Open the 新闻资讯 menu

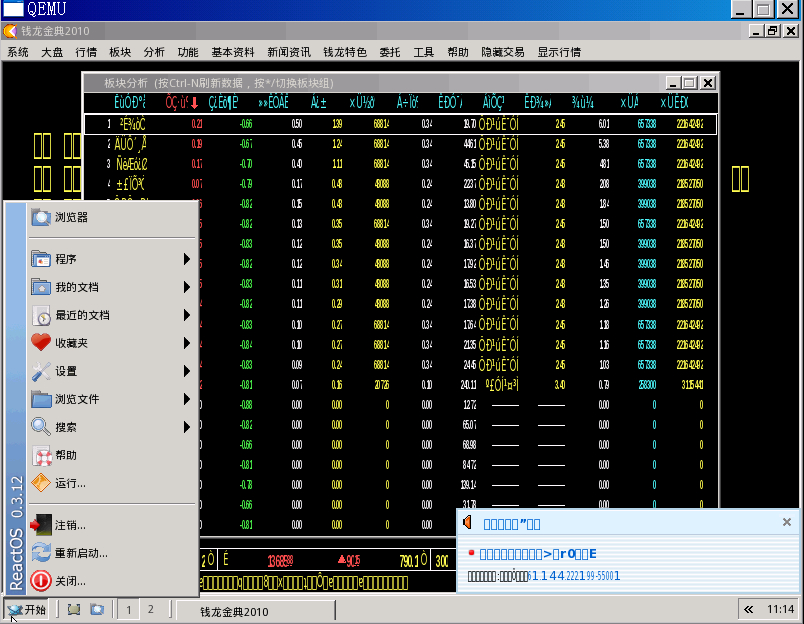(x=289, y=52)
